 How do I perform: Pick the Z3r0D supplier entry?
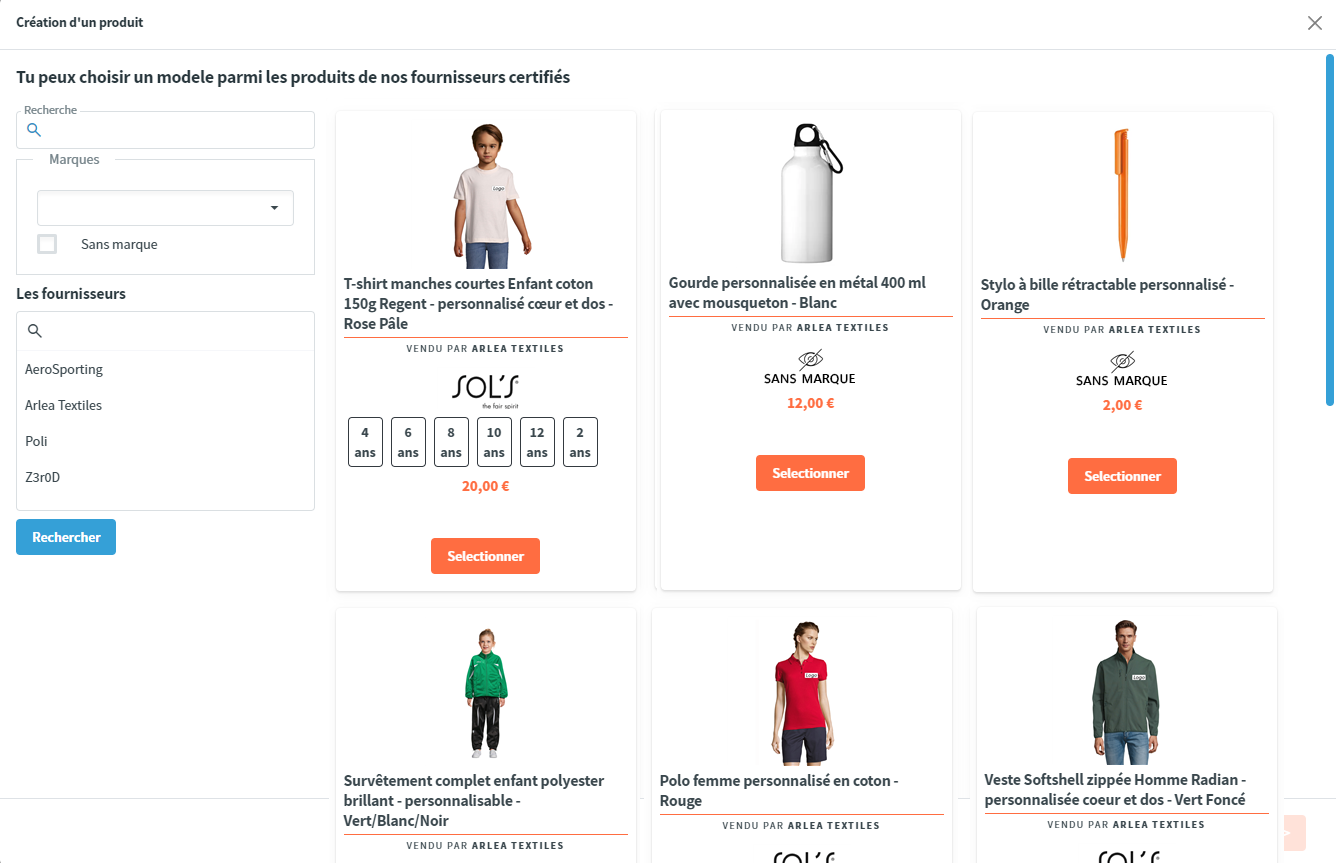pyautogui.click(x=43, y=477)
